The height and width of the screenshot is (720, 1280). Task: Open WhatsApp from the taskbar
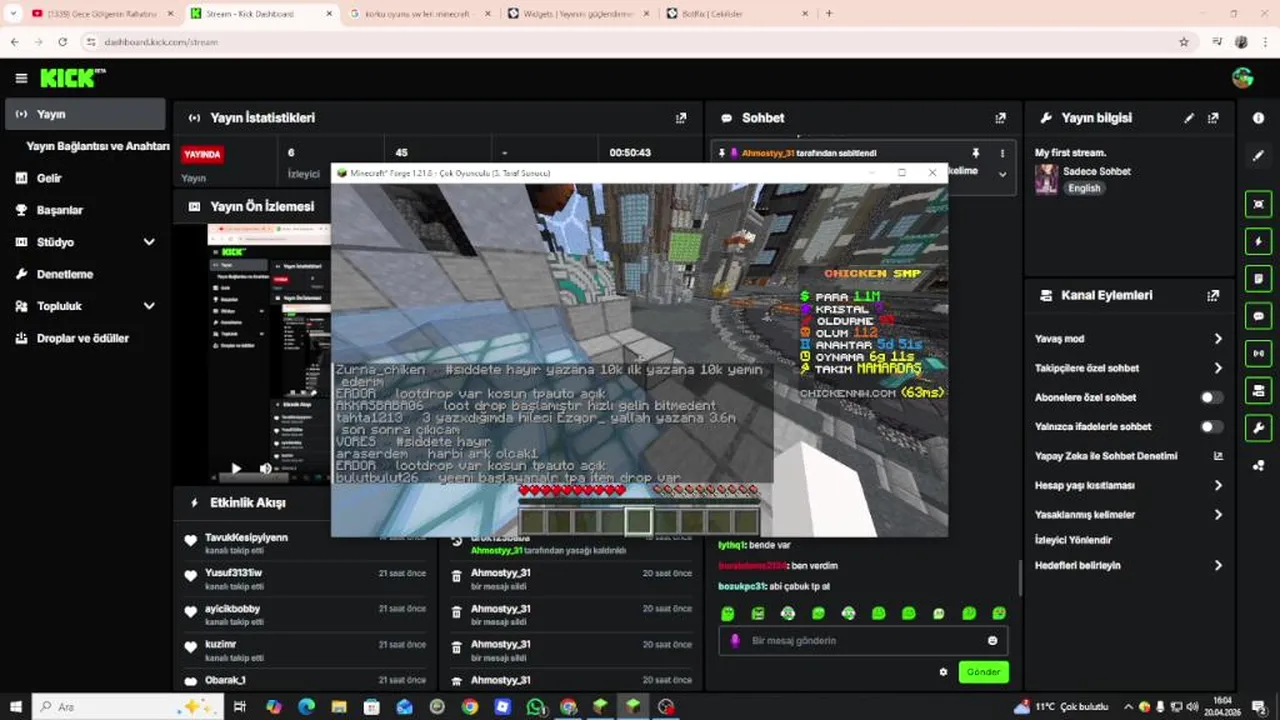click(536, 707)
